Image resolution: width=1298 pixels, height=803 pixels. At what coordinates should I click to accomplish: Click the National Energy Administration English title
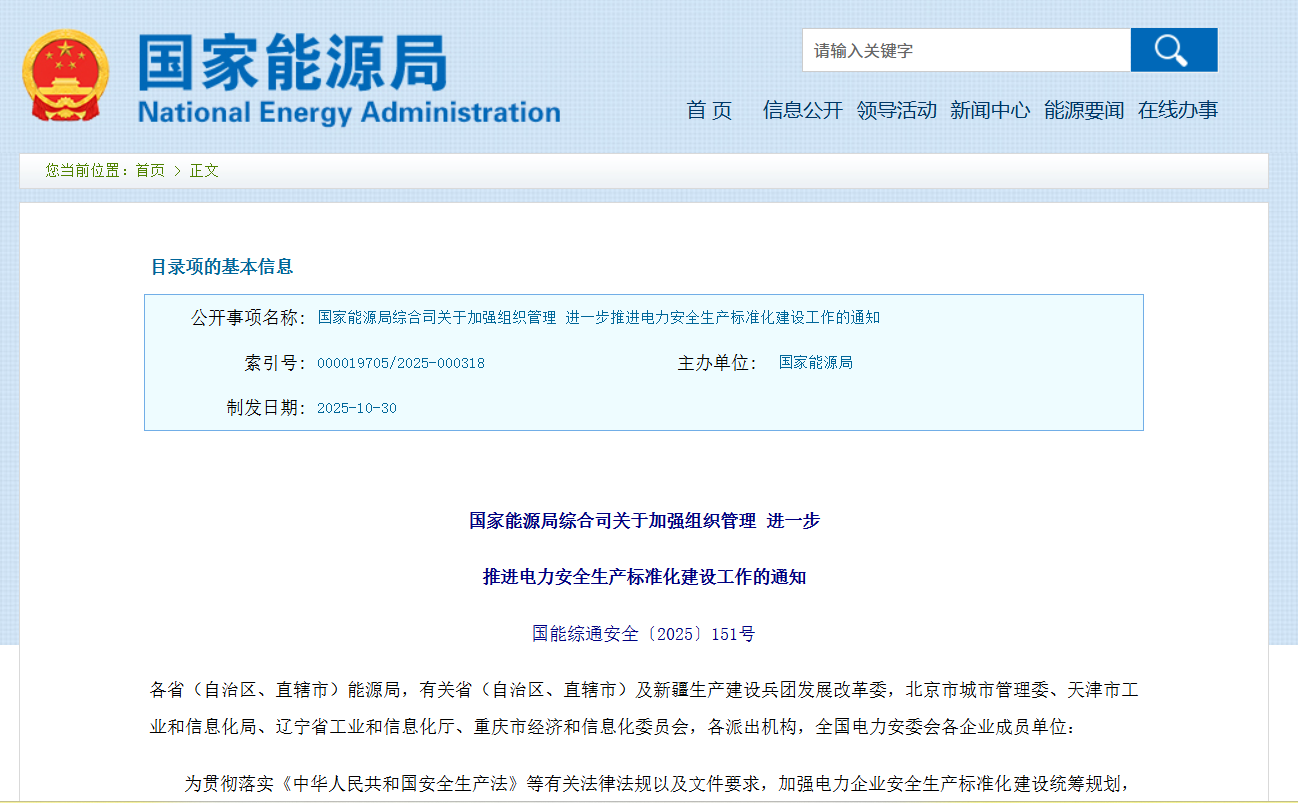coord(348,112)
